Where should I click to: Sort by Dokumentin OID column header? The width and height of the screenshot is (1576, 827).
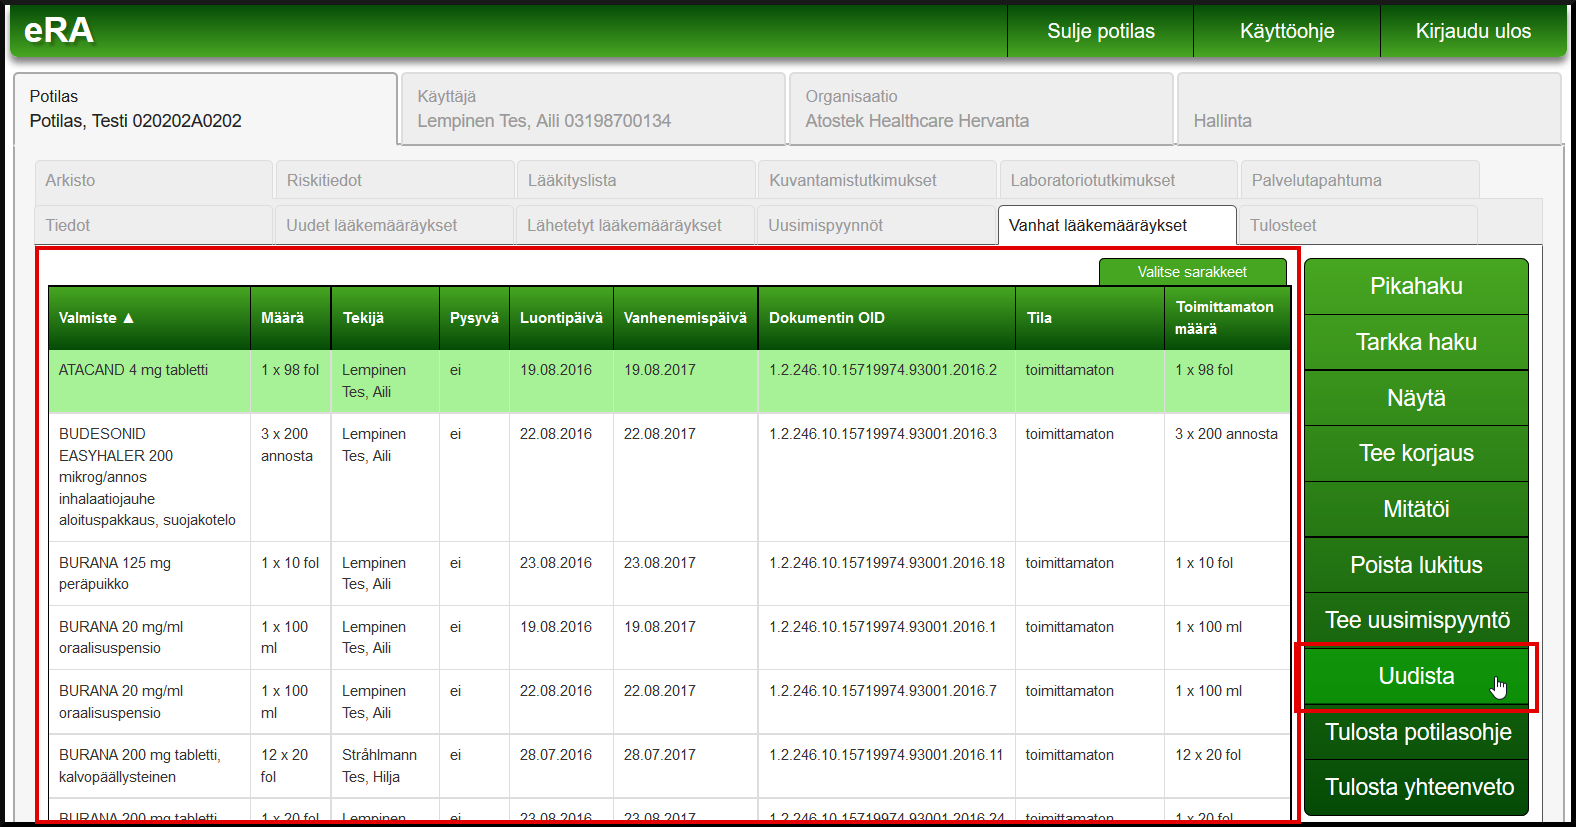[x=887, y=318]
